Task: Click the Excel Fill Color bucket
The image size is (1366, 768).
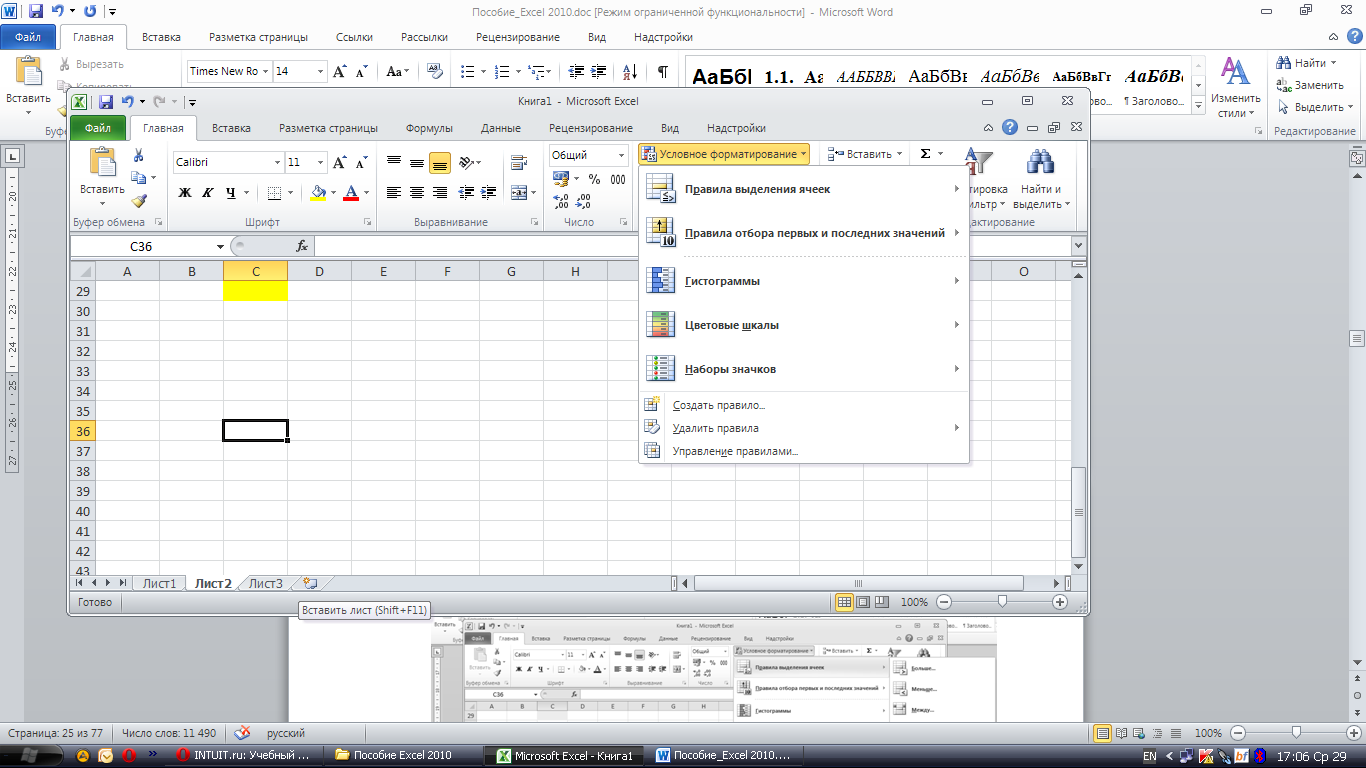Action: [318, 193]
